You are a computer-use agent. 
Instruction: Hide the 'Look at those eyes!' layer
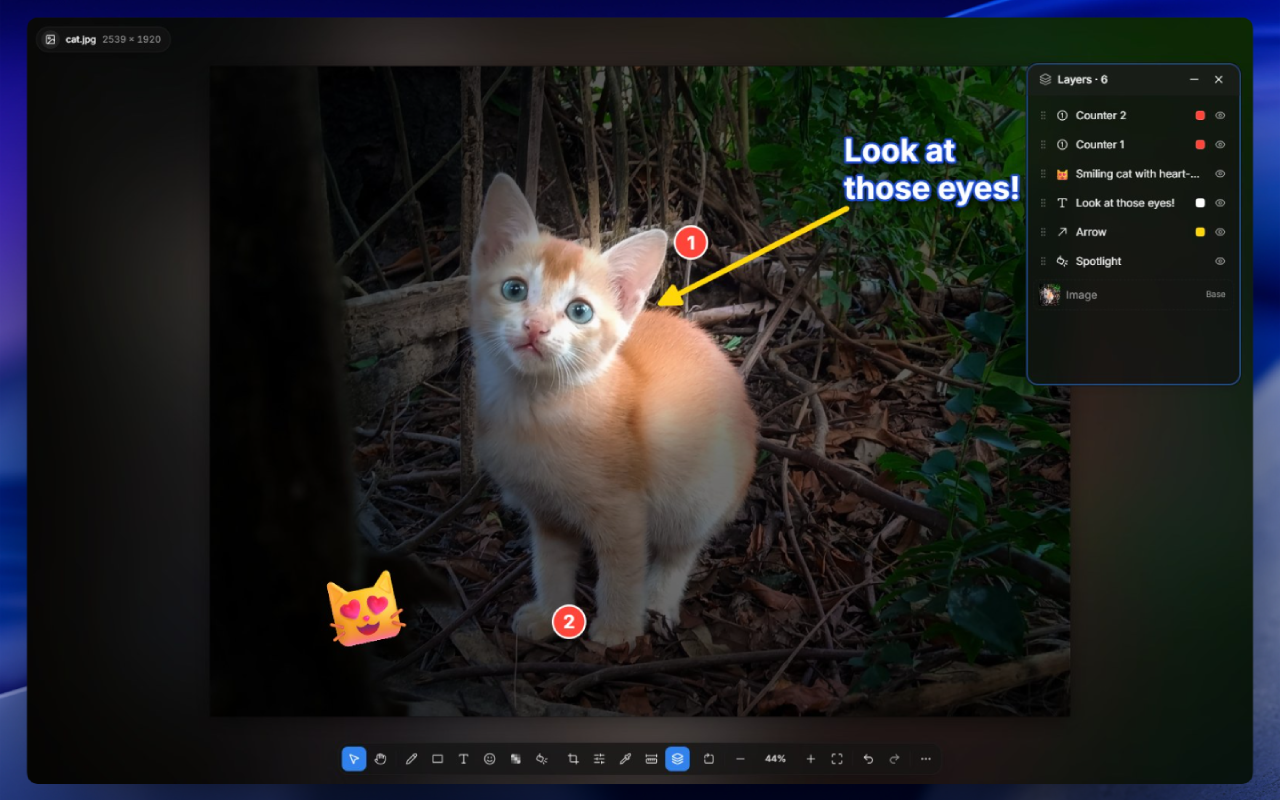click(1220, 202)
